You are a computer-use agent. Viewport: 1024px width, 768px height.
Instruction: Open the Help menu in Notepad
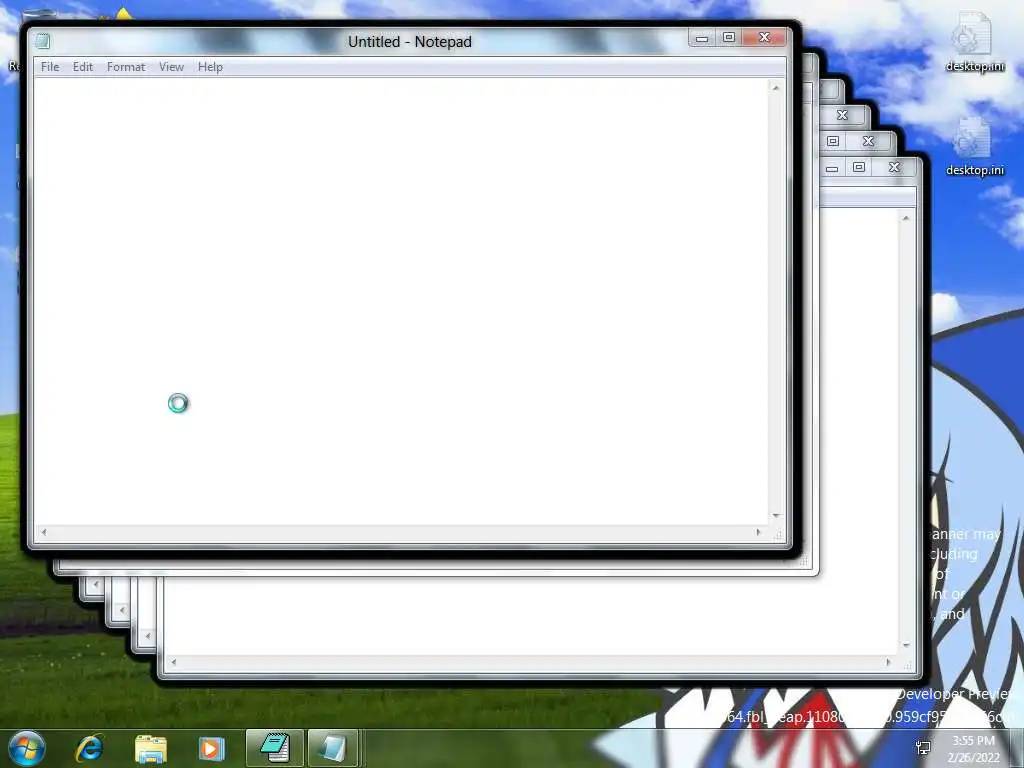[x=210, y=67]
